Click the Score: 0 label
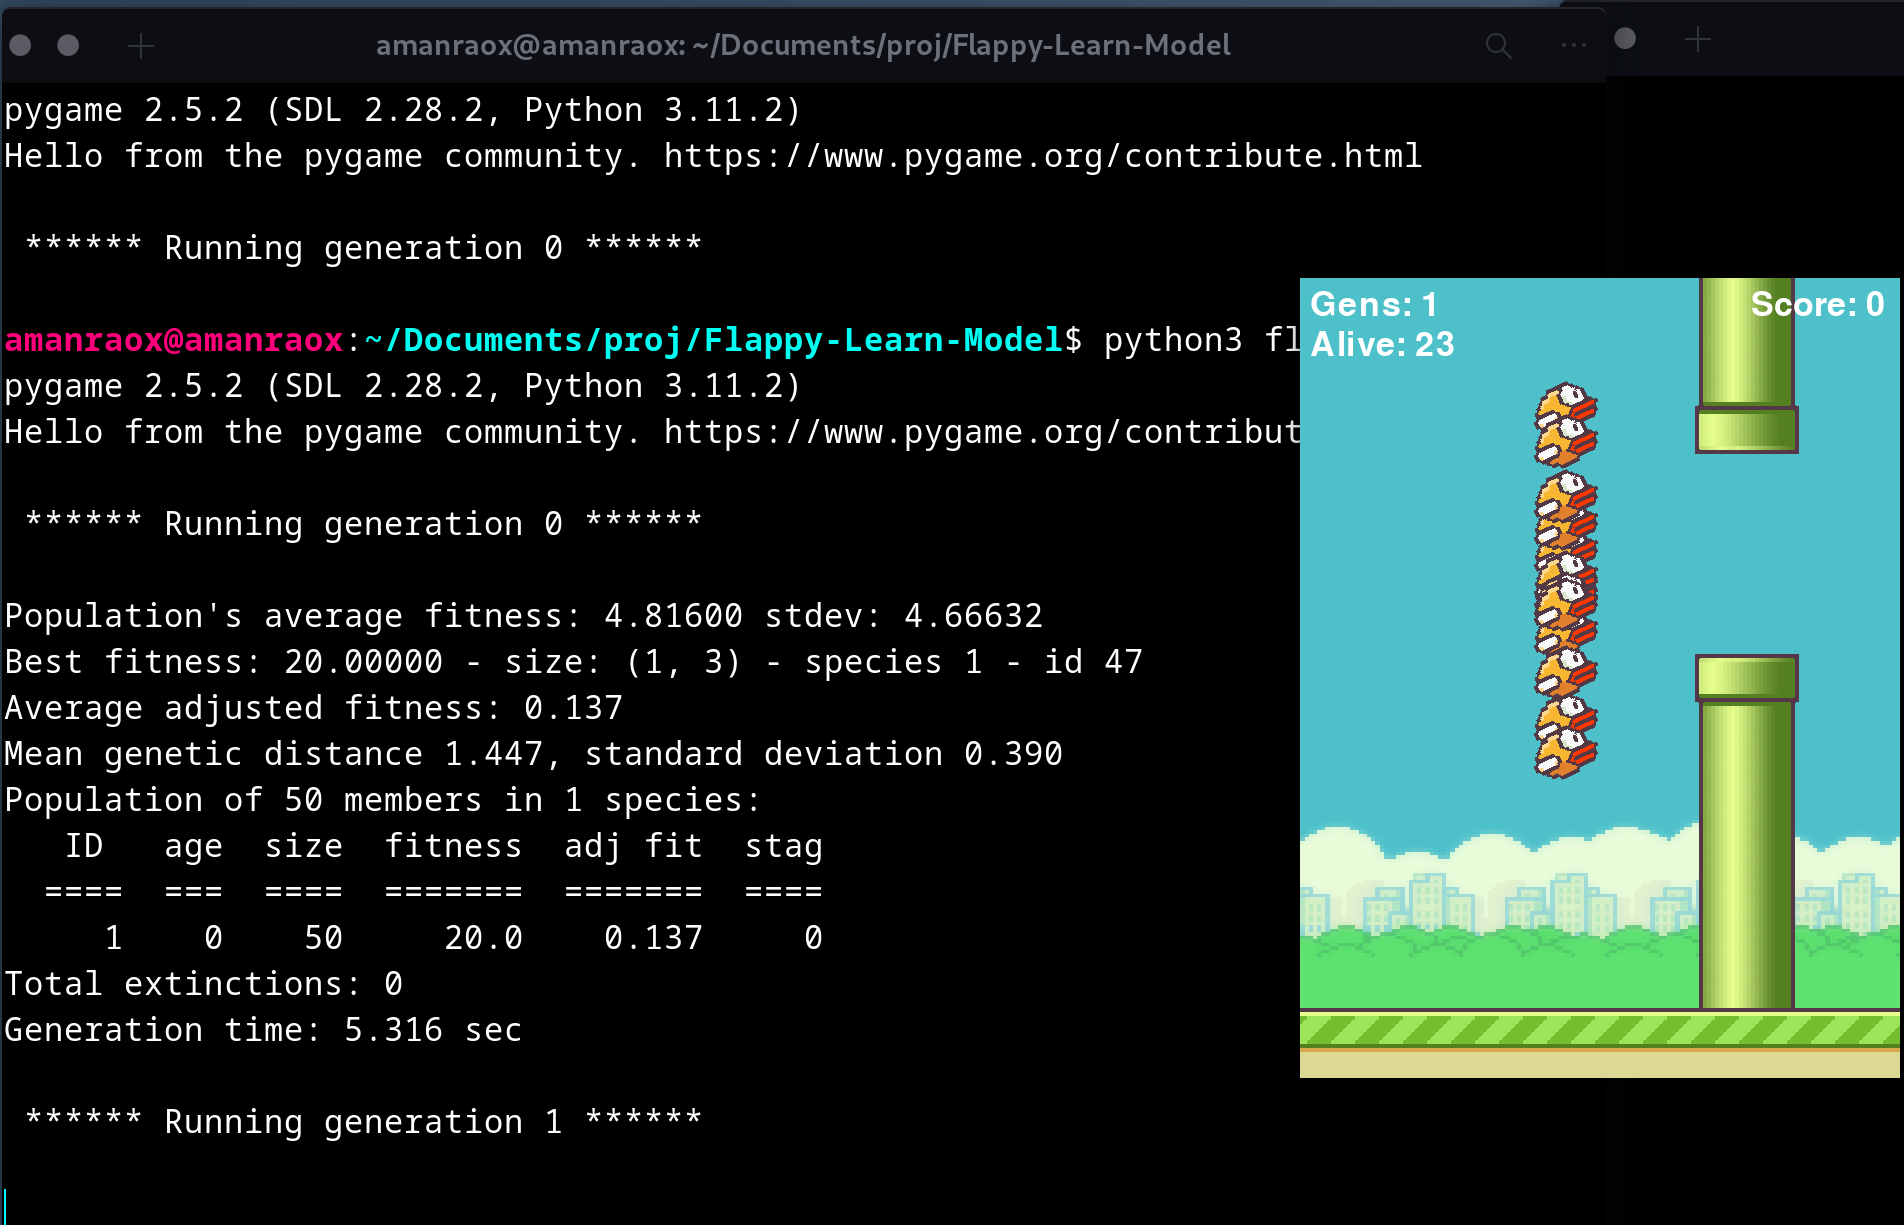 [x=1816, y=304]
